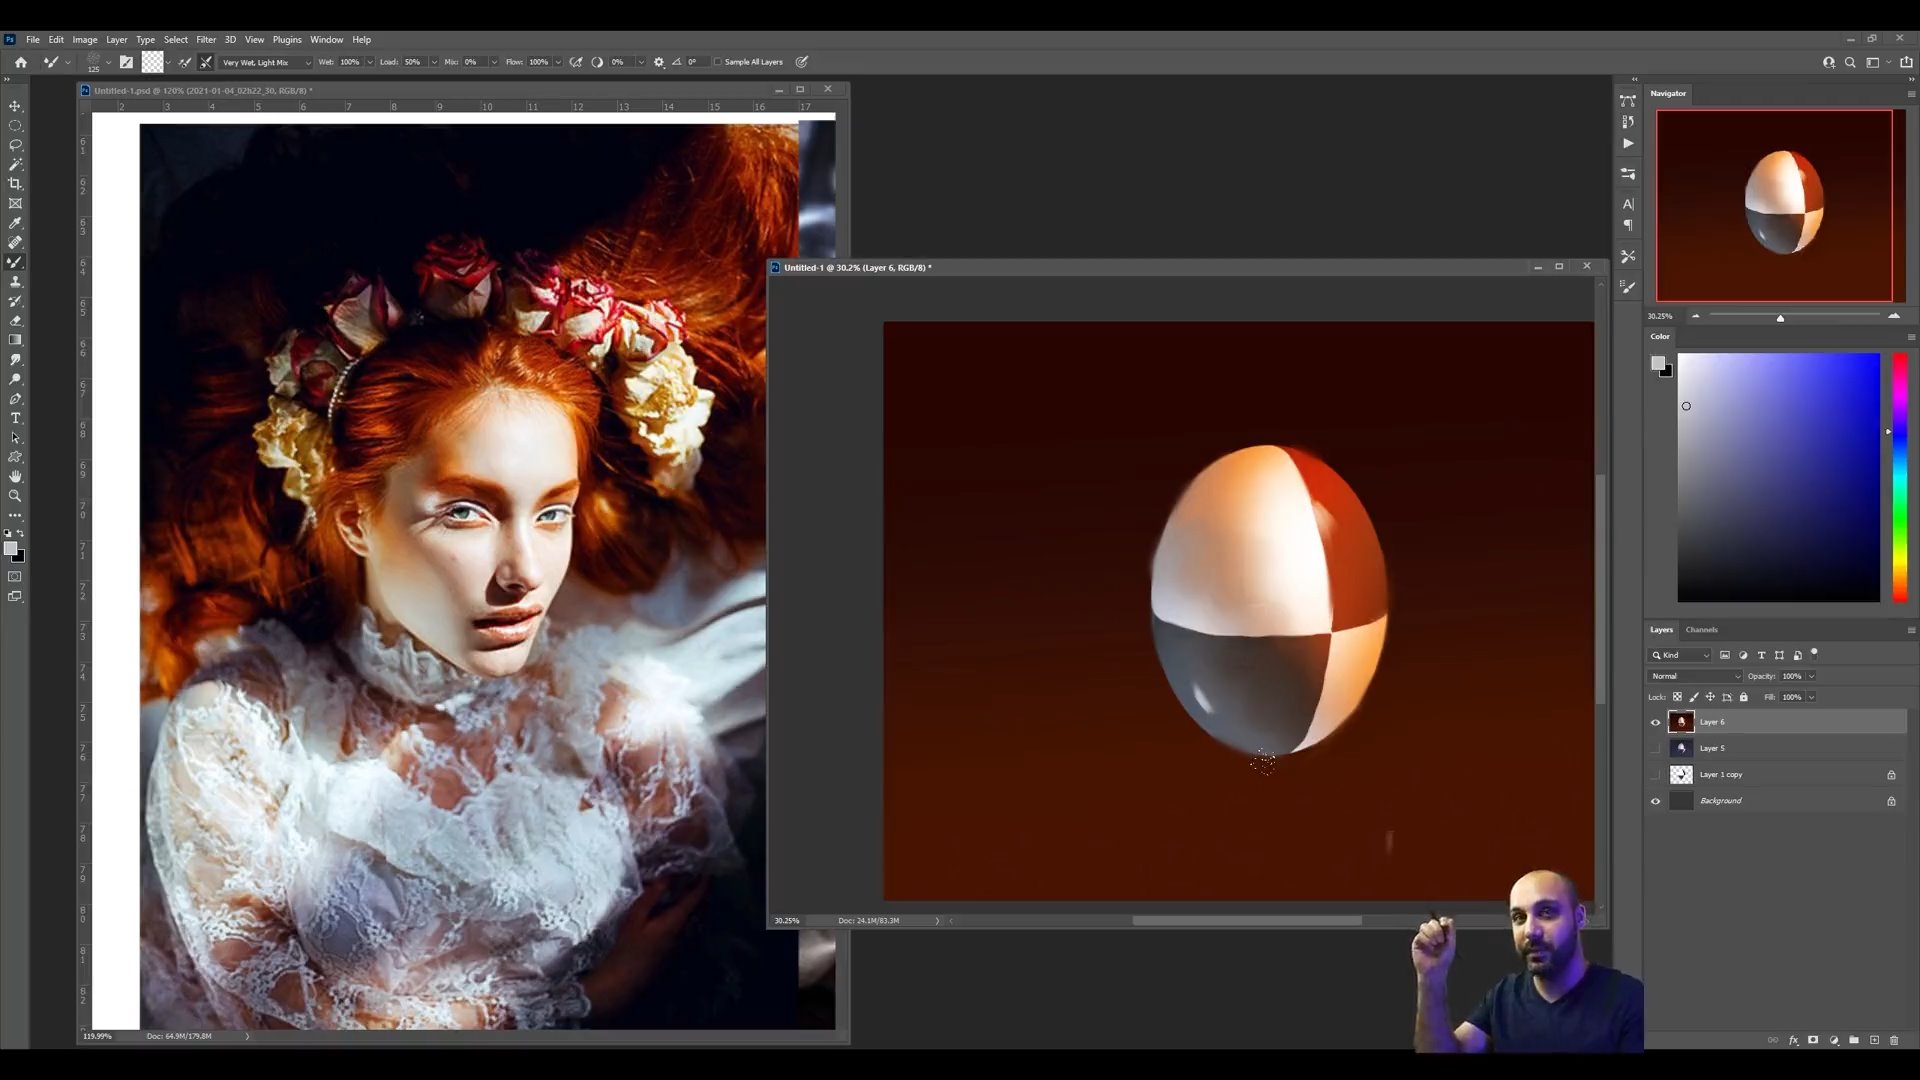Open the Normal blend mode dropdown
1920x1080 pixels.
coord(1695,676)
